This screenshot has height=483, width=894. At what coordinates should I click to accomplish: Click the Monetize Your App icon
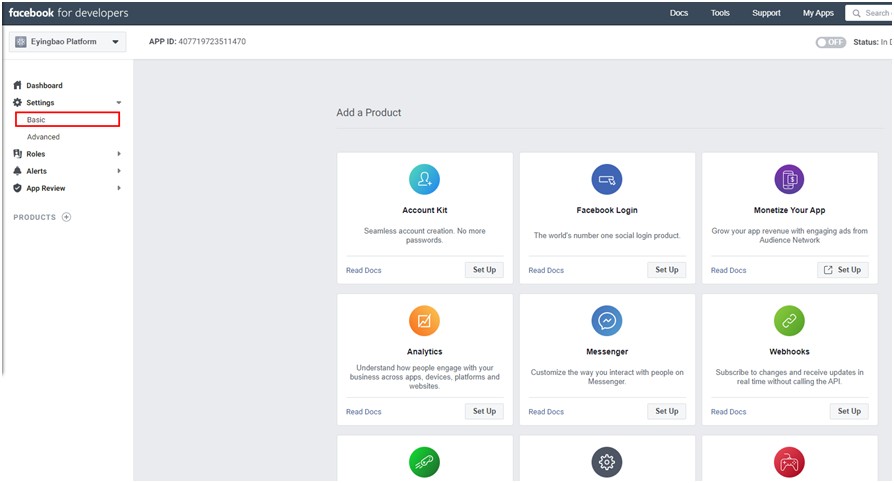[x=789, y=179]
